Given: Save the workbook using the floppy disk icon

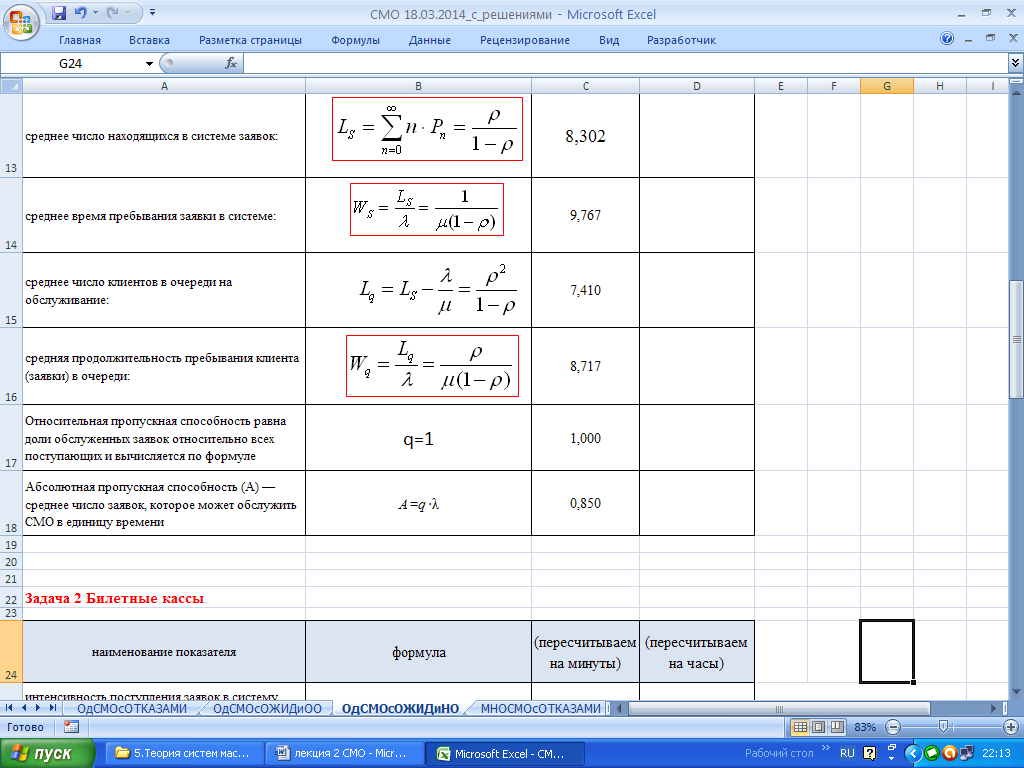Looking at the screenshot, I should coord(59,12).
